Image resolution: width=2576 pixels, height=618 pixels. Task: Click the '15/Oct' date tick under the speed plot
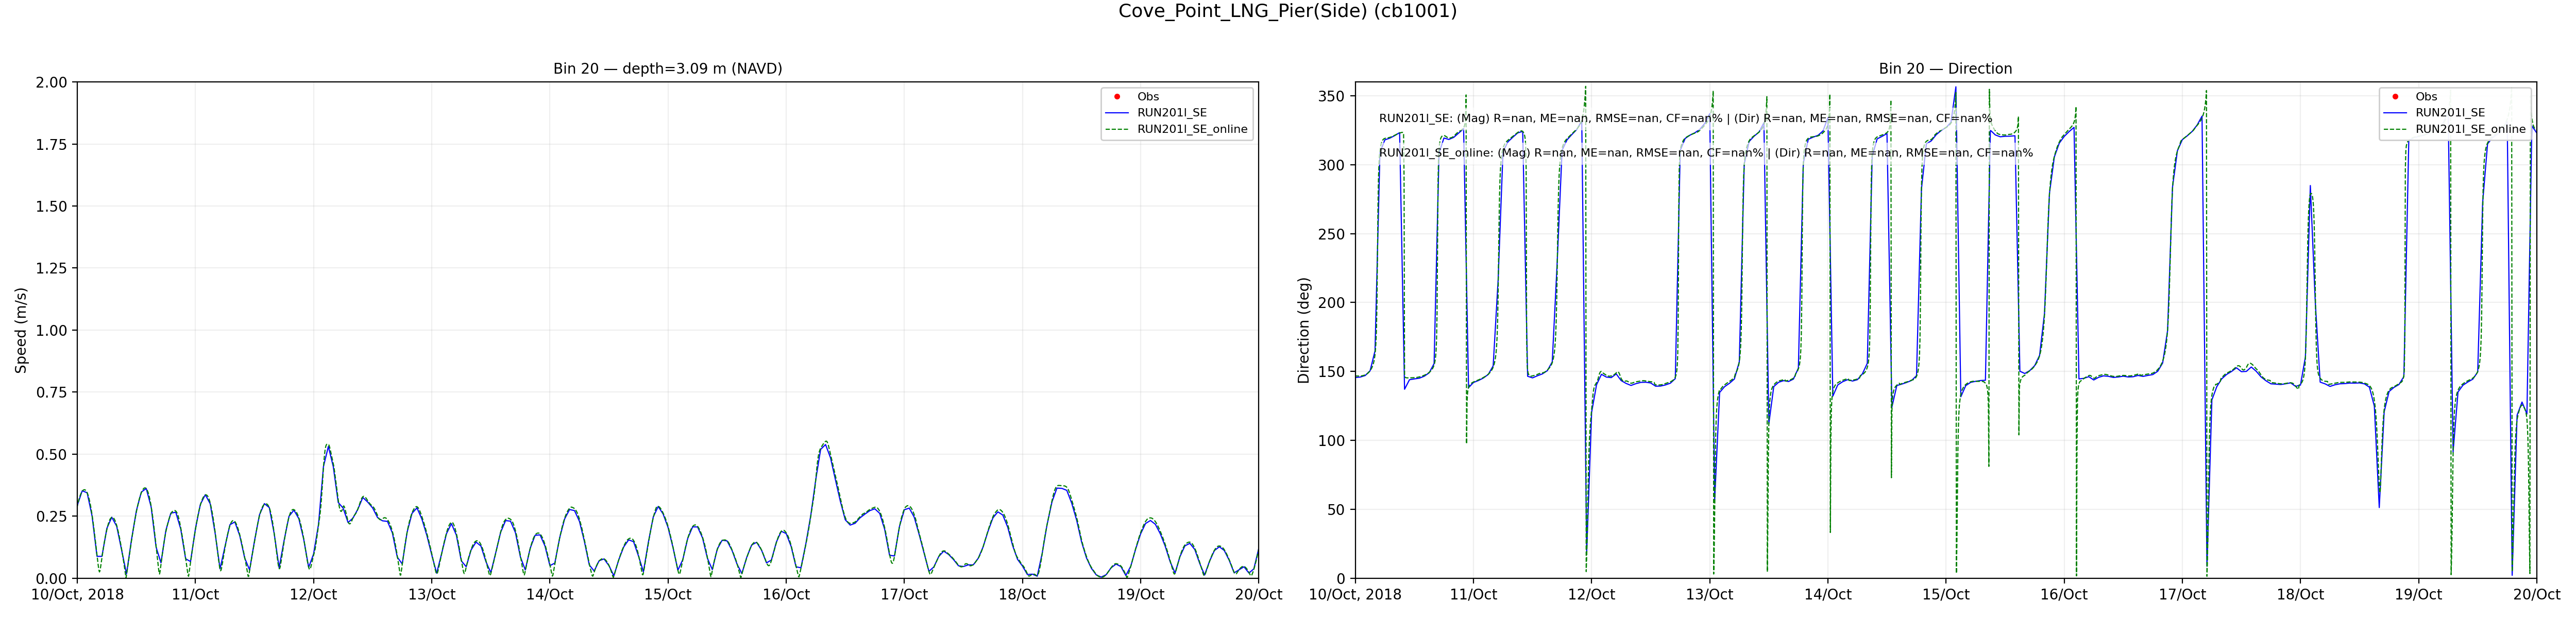tap(668, 594)
